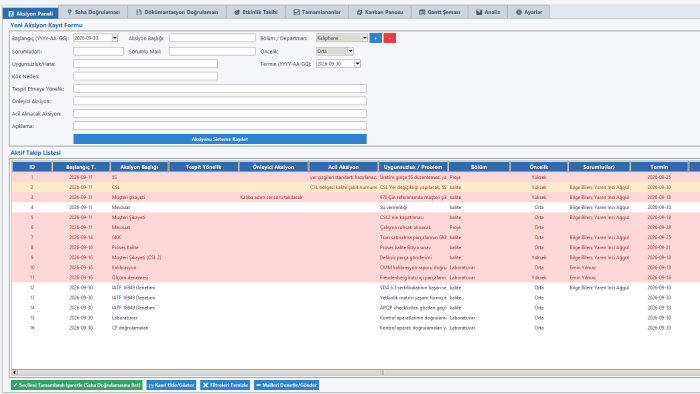Click the Kök Neden input field

pyautogui.click(x=146, y=76)
